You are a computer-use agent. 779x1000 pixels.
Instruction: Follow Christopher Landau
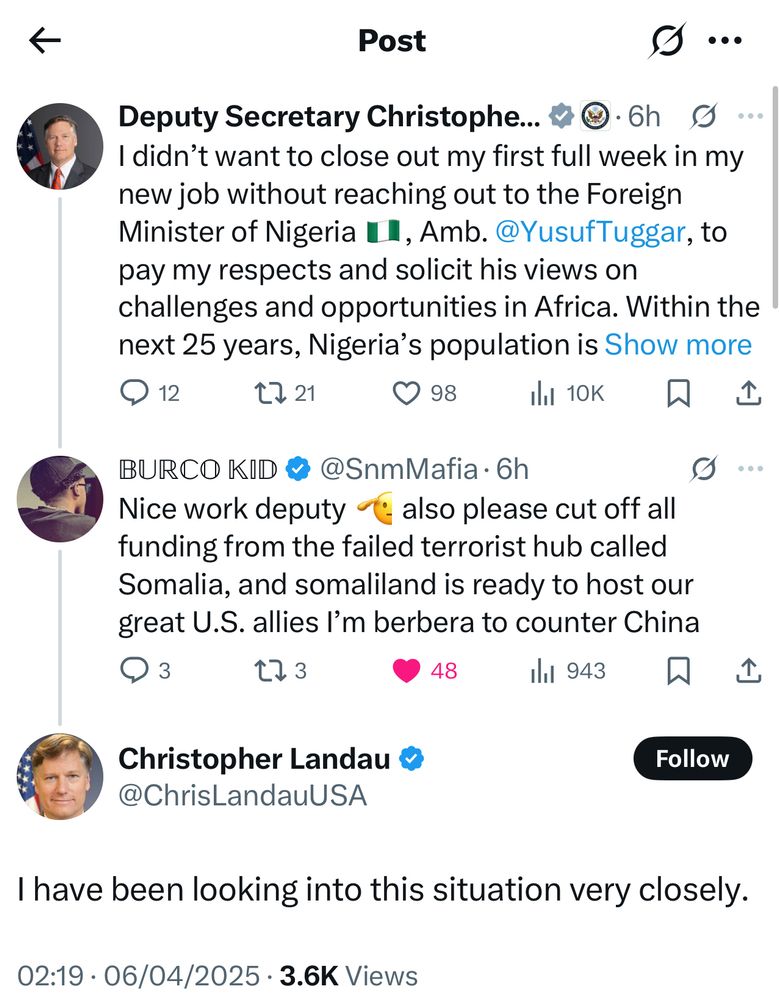(692, 759)
